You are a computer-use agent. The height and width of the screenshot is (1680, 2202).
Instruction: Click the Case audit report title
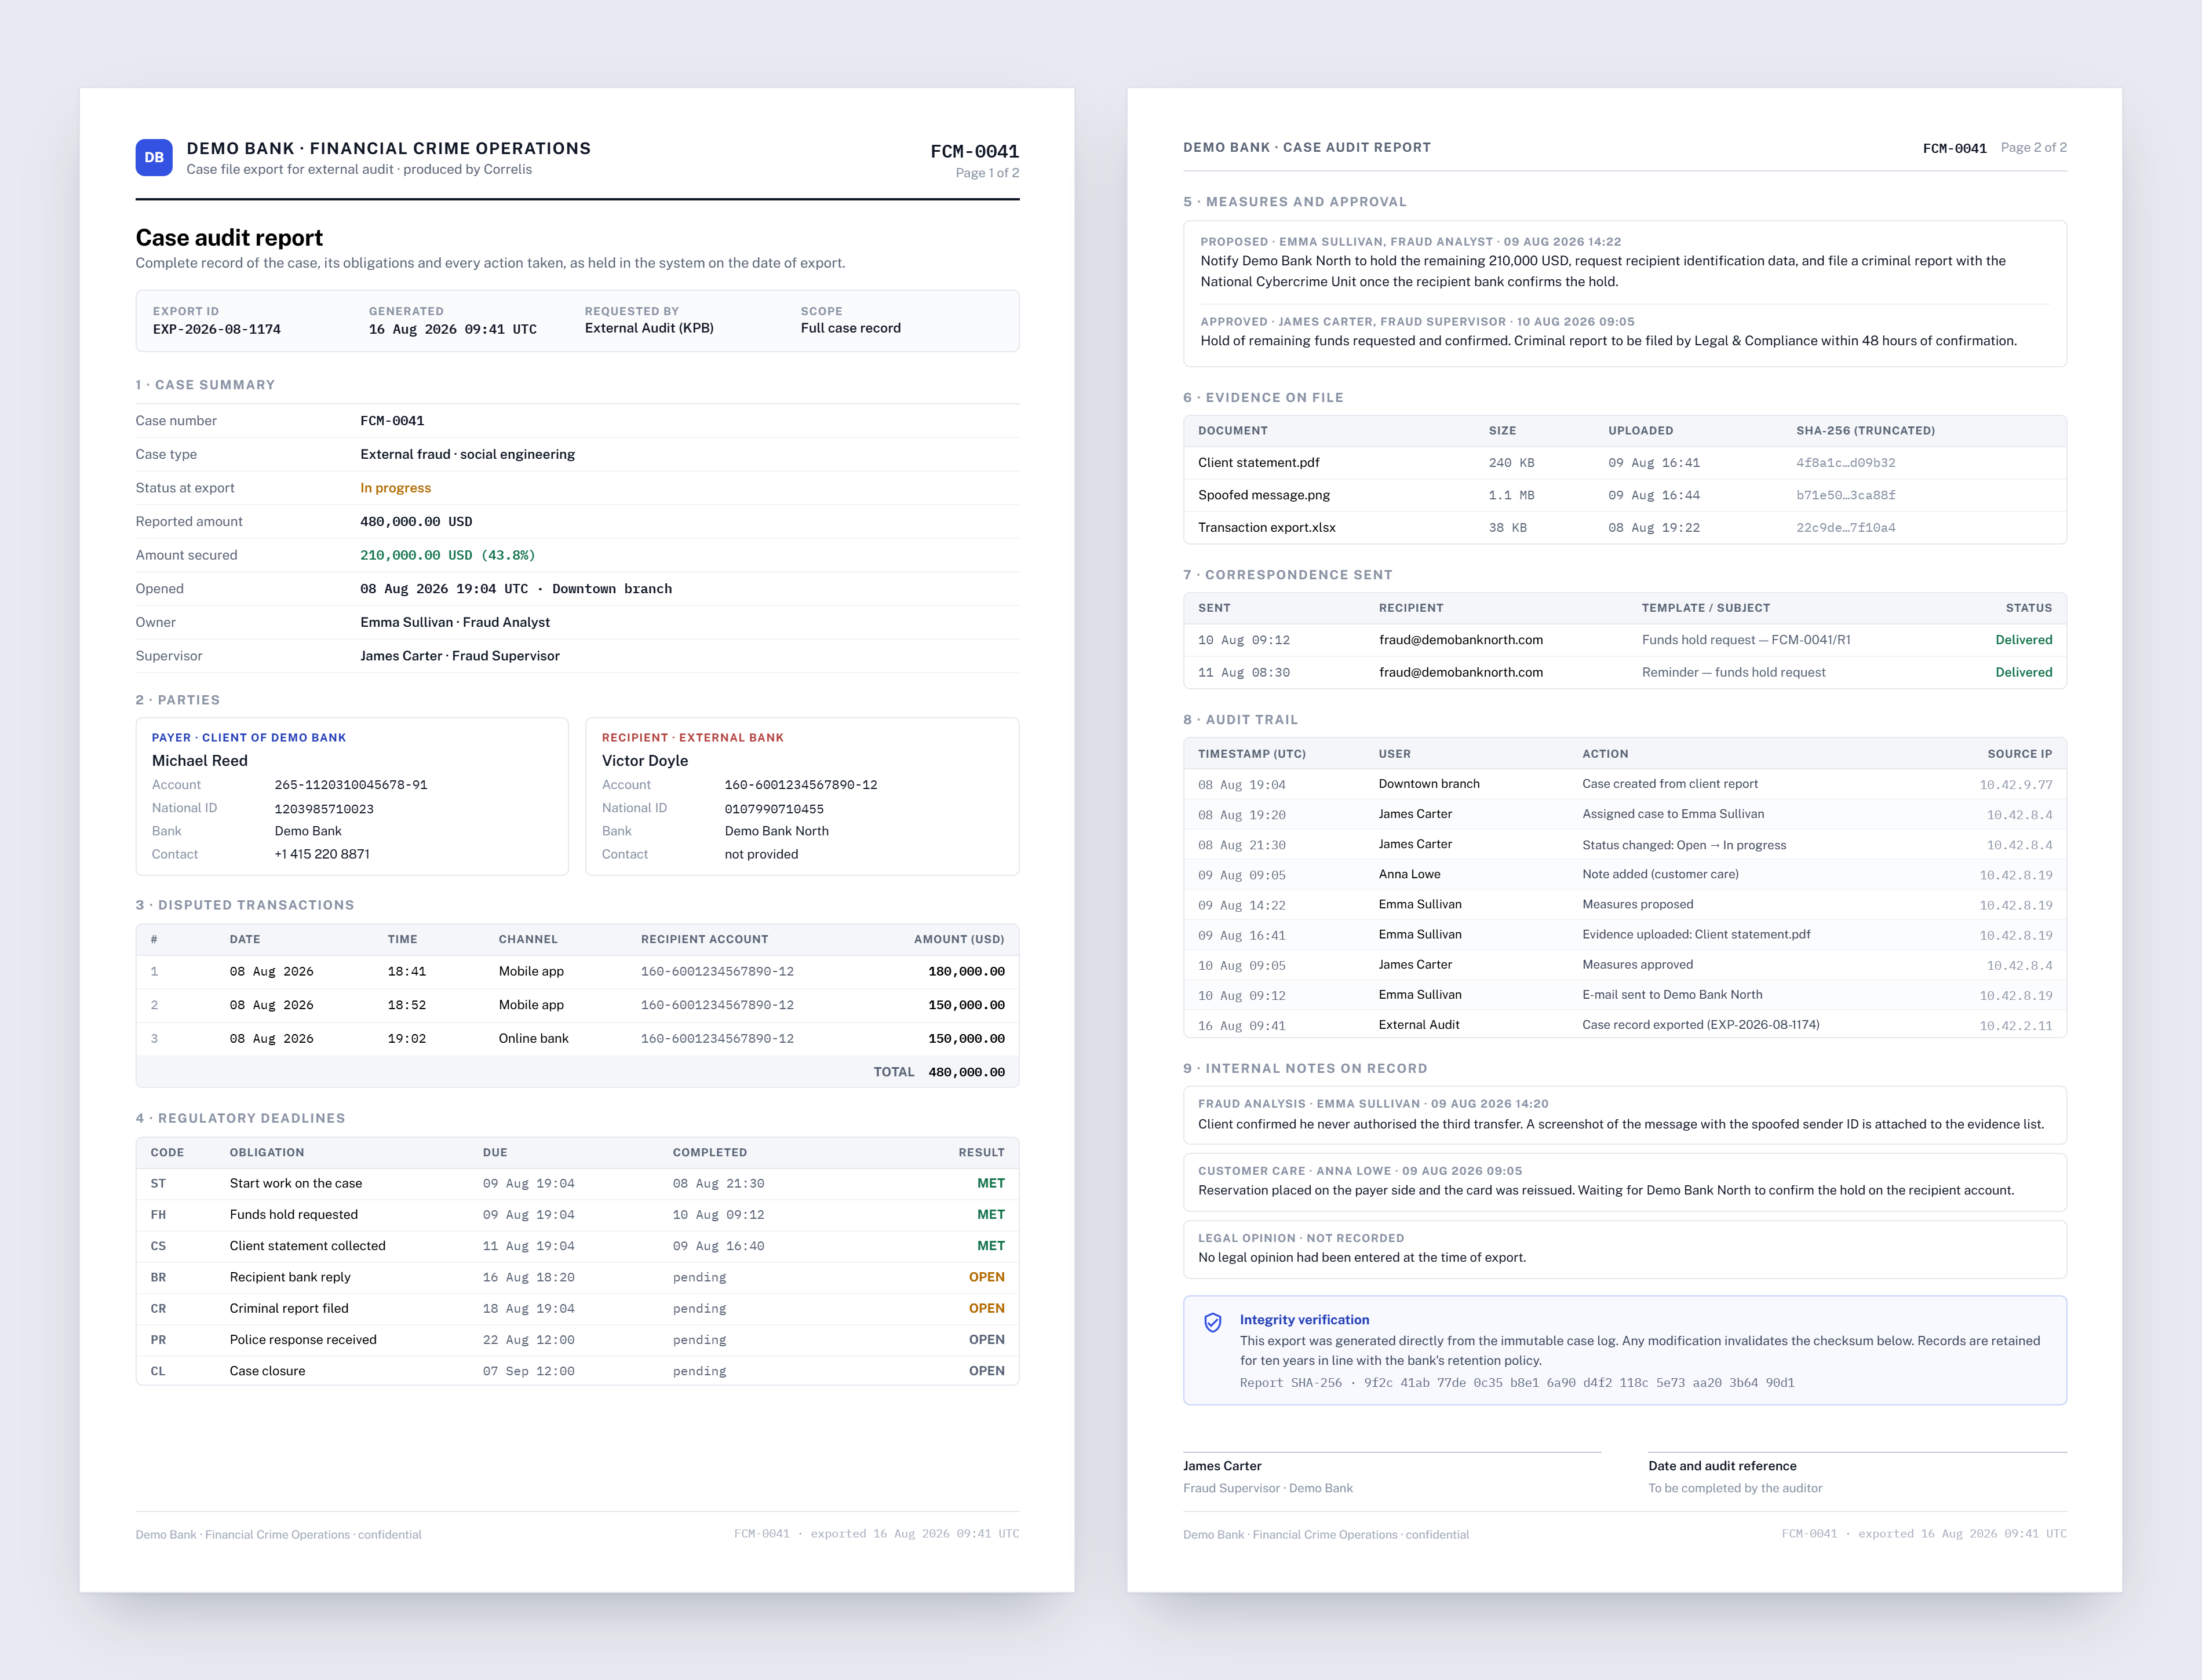(229, 238)
